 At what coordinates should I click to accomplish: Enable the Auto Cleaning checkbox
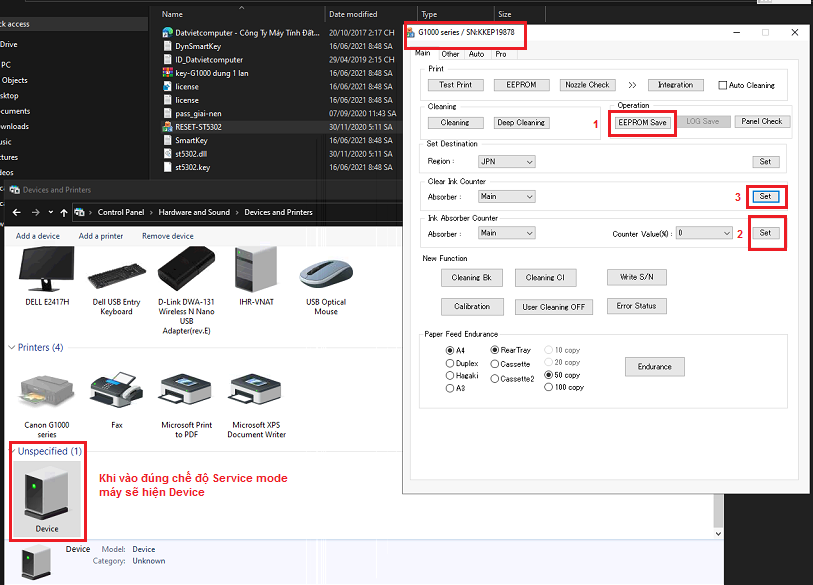tap(722, 85)
